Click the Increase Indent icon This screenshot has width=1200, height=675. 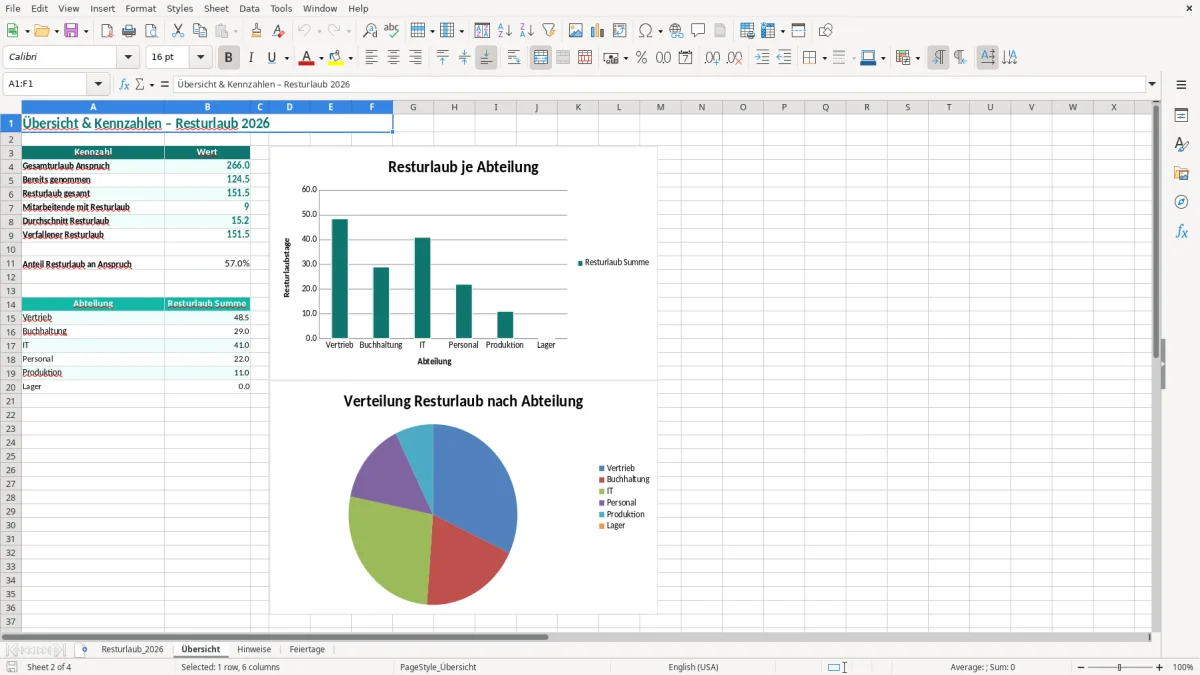762,58
